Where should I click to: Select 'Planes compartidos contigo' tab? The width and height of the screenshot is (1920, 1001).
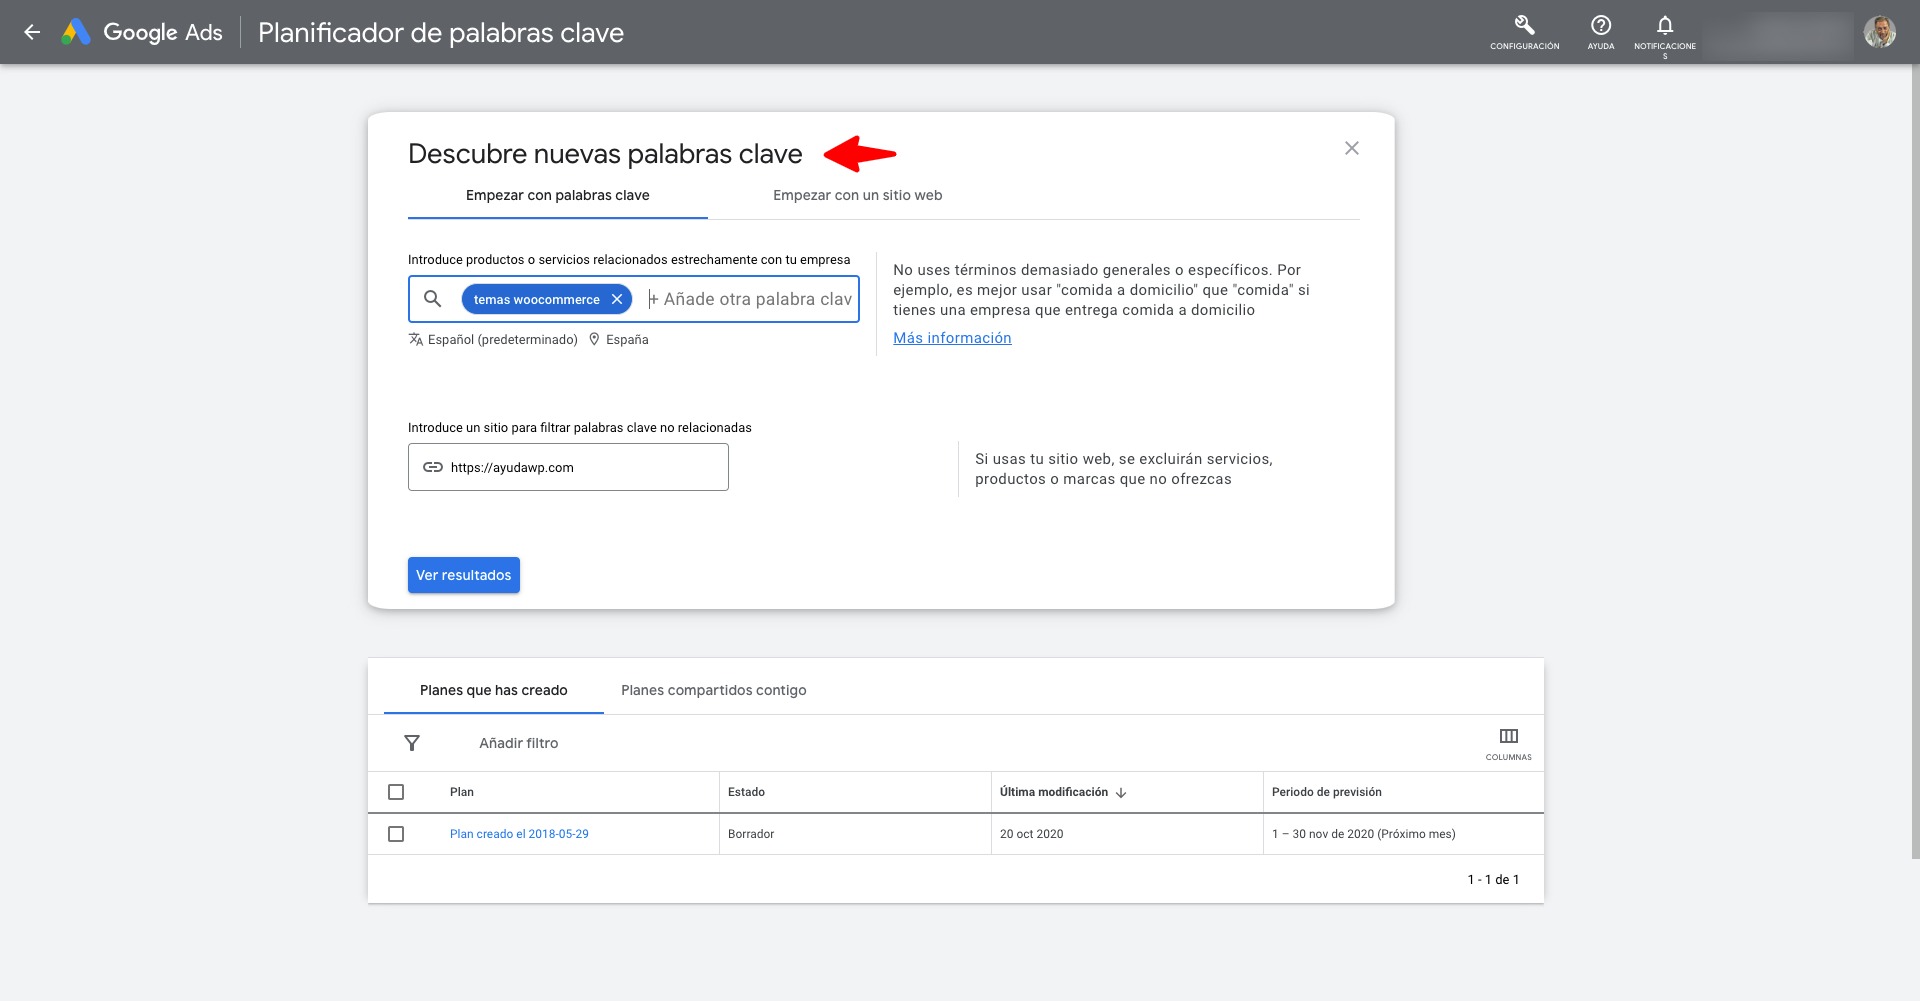[x=713, y=690]
